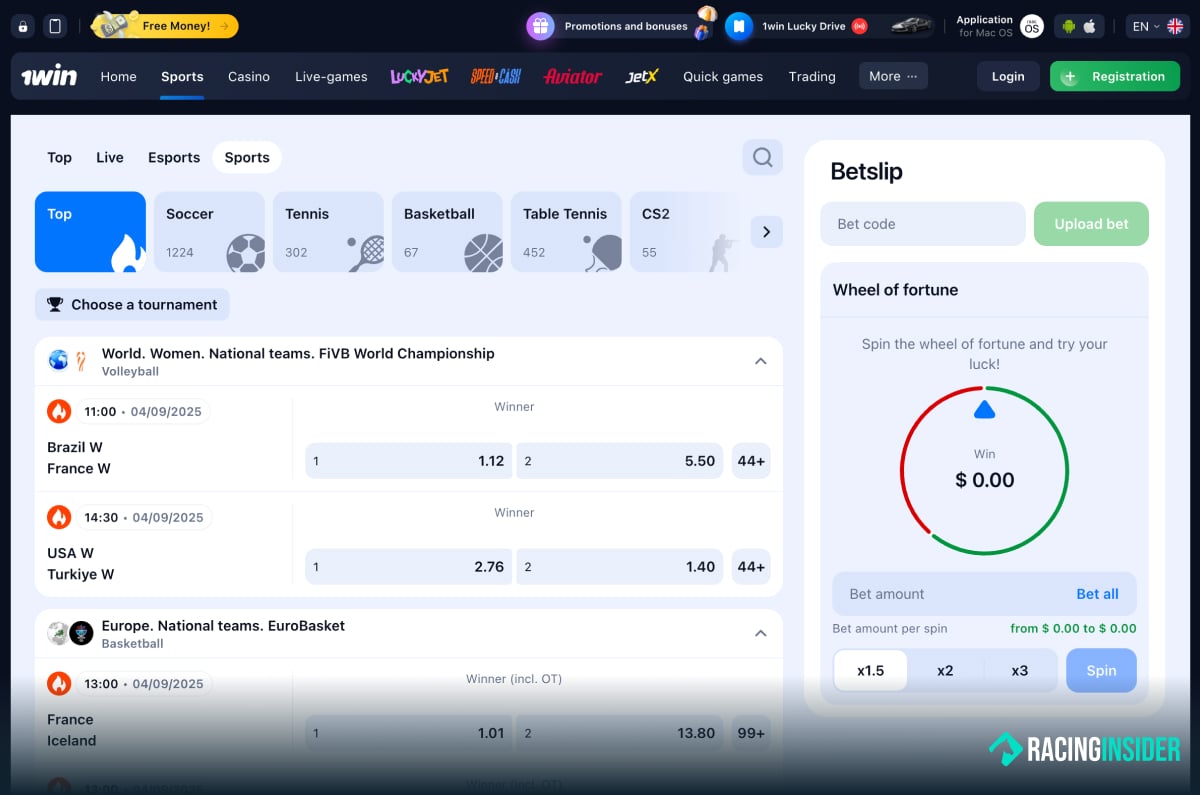Open Casino in main navigation

249,76
